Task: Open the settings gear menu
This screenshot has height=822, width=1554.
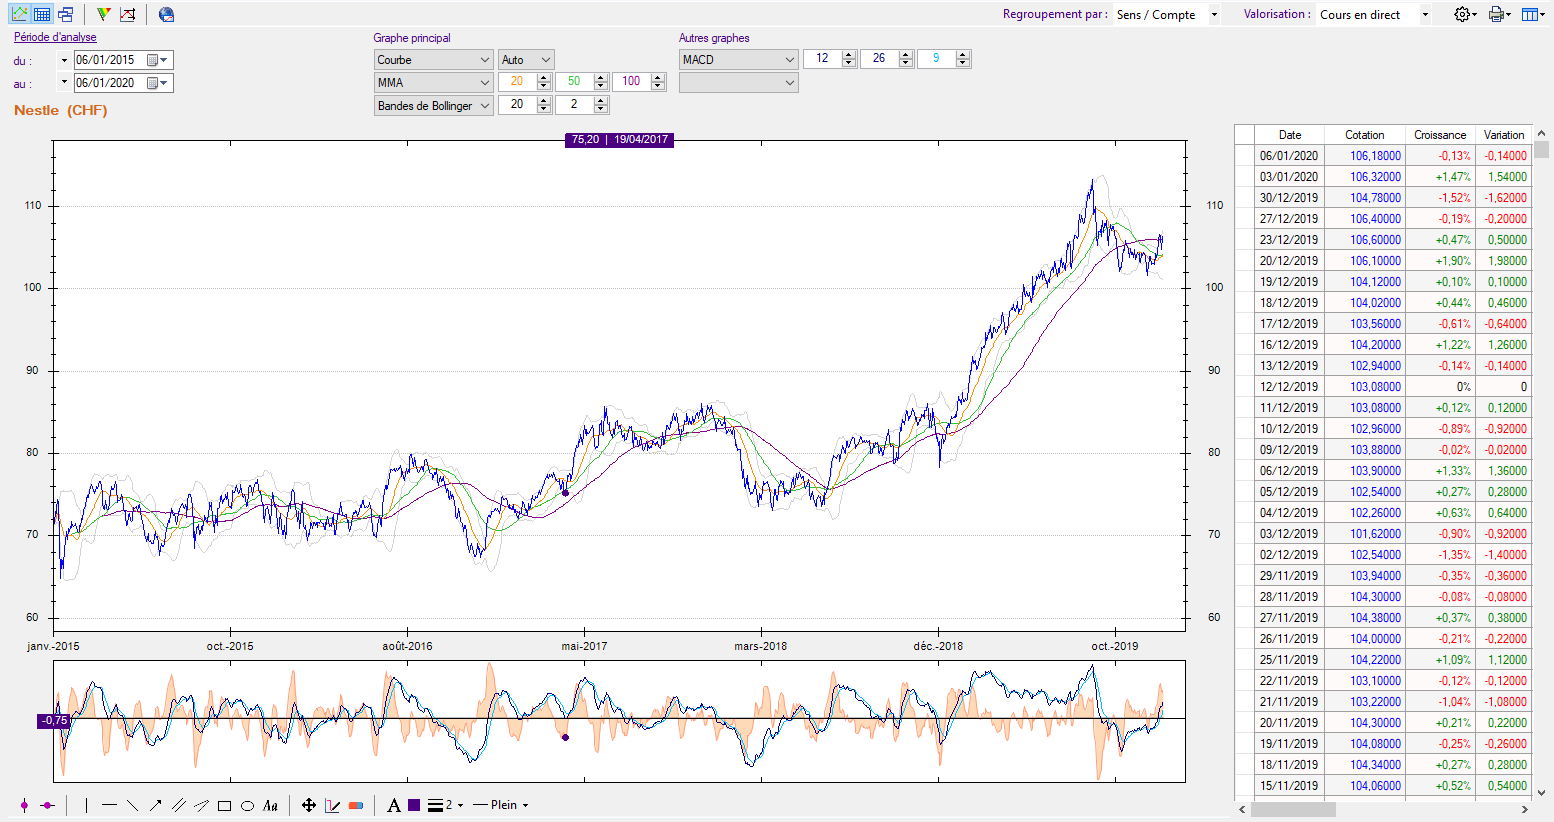Action: [1465, 15]
